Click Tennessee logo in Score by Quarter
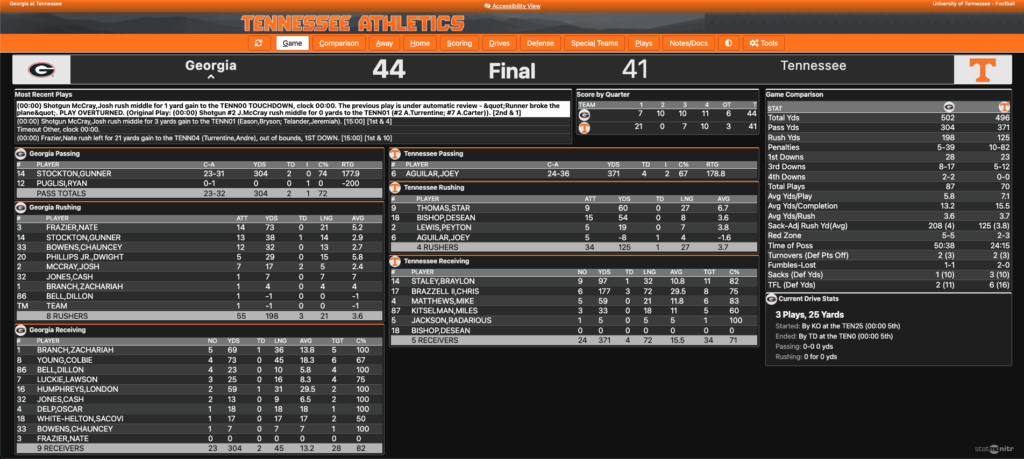Screen dimensions: 1024x459 (x=584, y=128)
